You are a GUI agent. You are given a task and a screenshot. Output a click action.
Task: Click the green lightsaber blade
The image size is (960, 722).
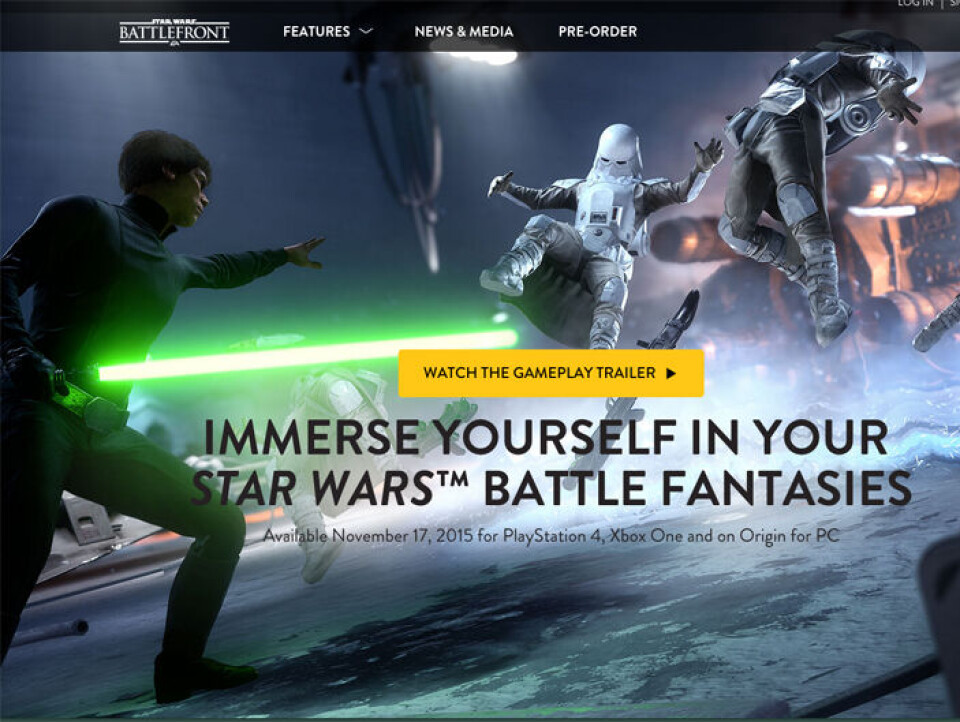(x=300, y=357)
